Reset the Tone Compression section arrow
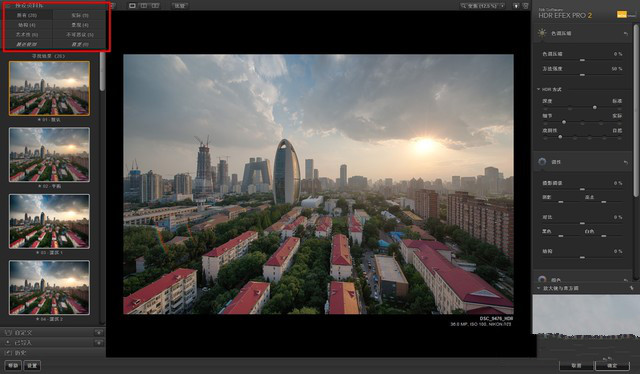Viewport: 640px width, 374px height. [x=626, y=33]
